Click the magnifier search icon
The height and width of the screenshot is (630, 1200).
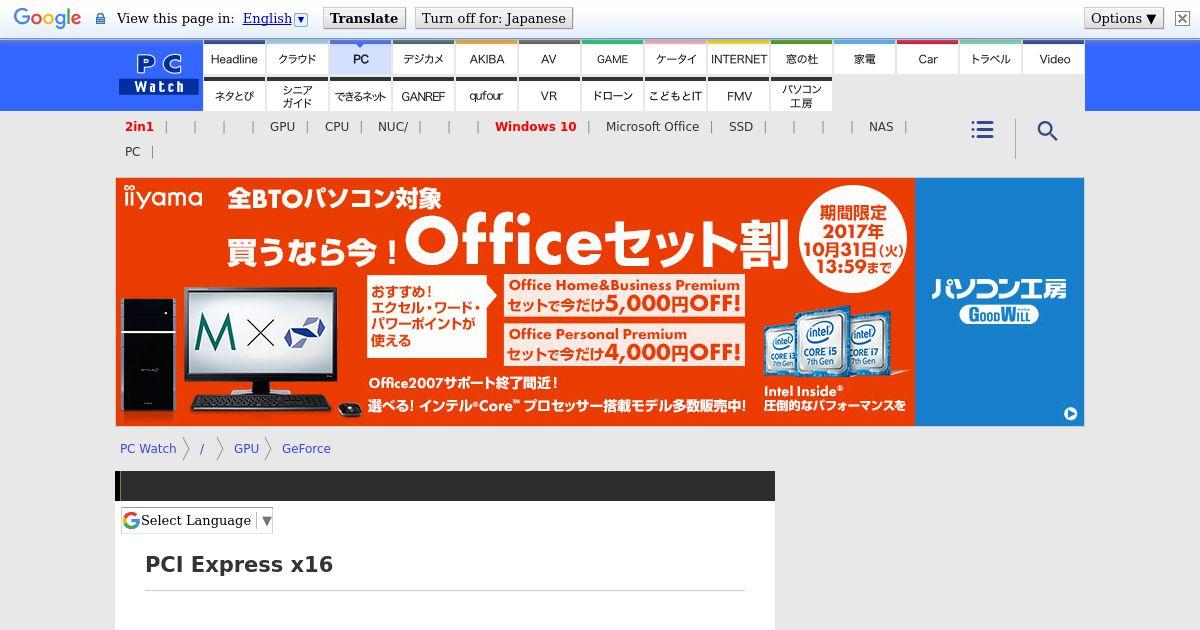point(1047,131)
